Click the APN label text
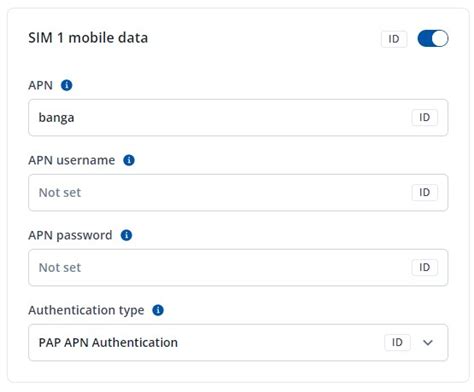 pyautogui.click(x=40, y=85)
